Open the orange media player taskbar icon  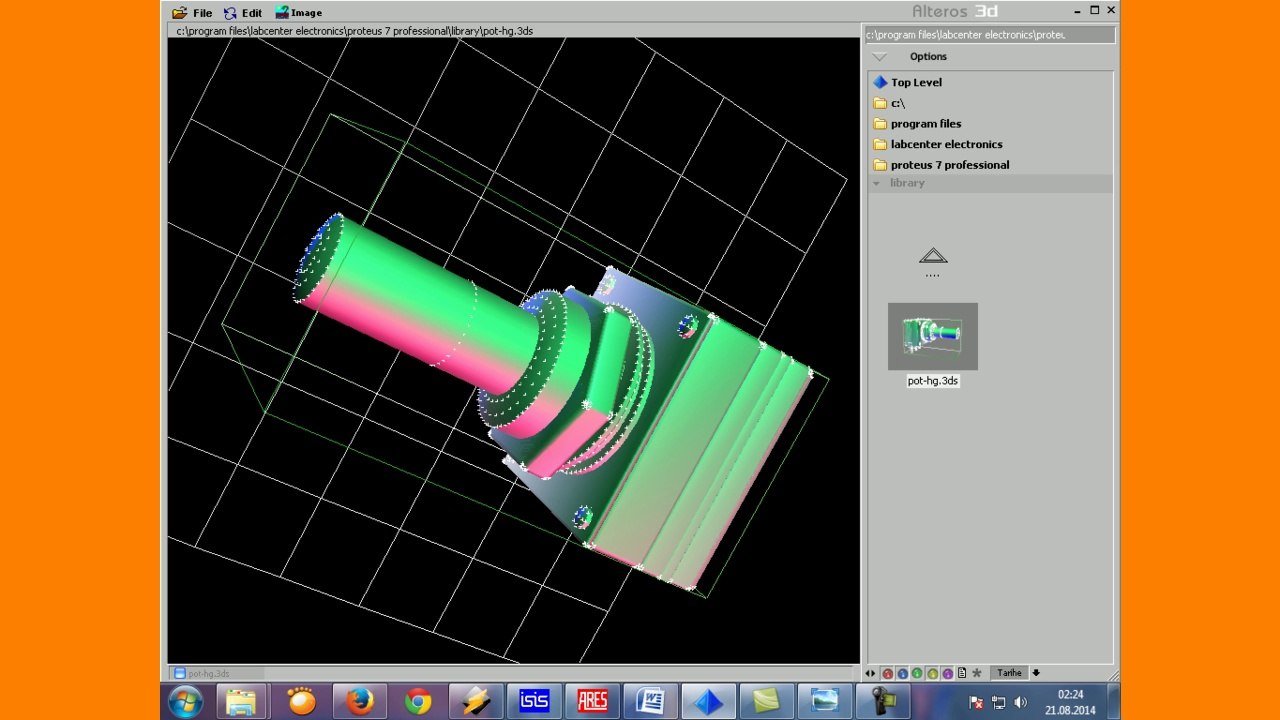click(x=301, y=702)
